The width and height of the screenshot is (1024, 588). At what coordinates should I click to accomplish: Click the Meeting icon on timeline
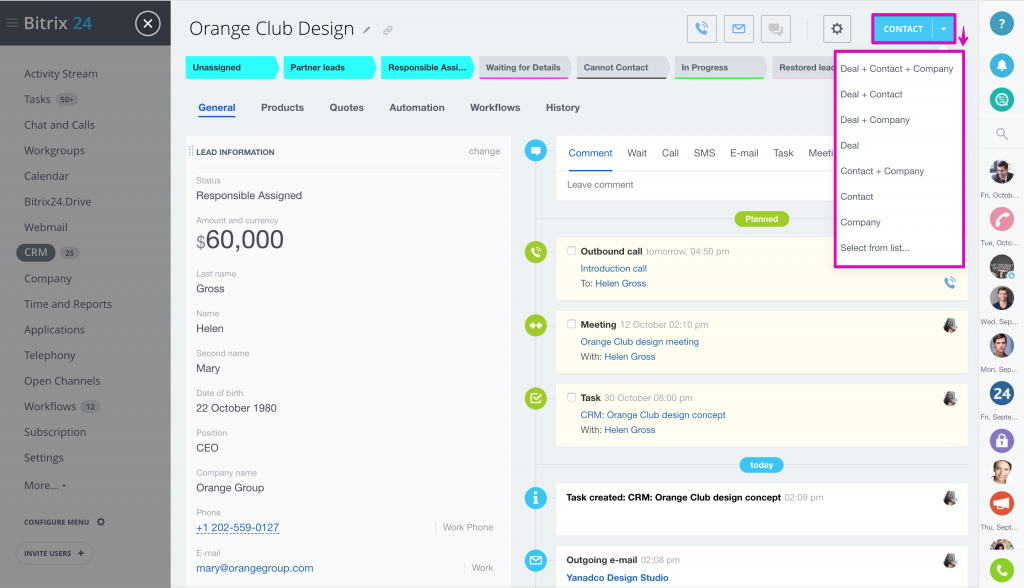(536, 325)
